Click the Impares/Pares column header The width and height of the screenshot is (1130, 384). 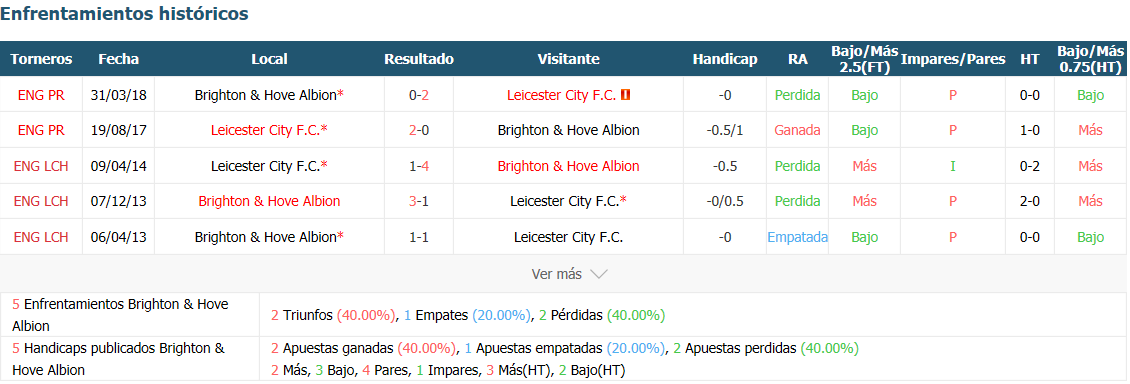(x=953, y=59)
